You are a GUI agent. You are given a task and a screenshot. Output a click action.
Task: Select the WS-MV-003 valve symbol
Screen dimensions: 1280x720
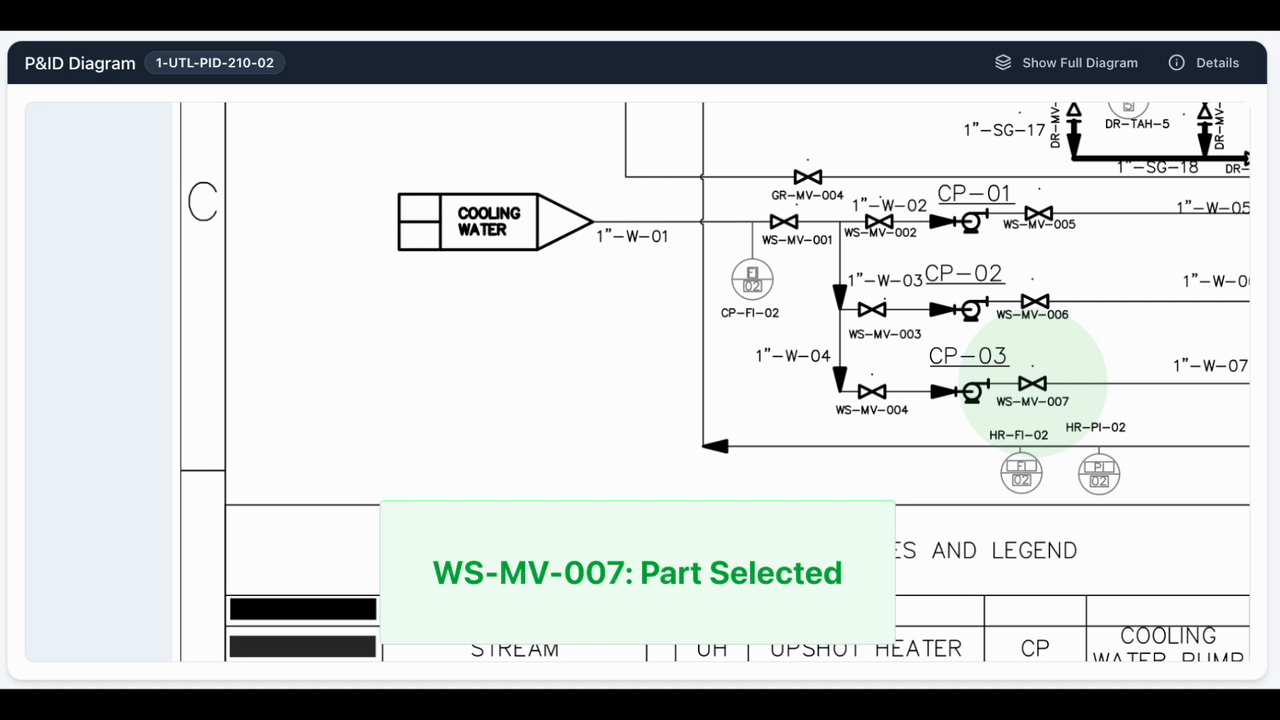pyautogui.click(x=872, y=310)
